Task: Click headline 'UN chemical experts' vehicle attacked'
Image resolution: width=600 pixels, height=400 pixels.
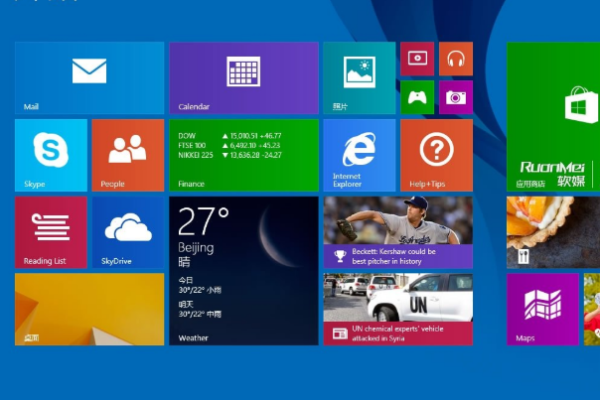Action: 398,333
